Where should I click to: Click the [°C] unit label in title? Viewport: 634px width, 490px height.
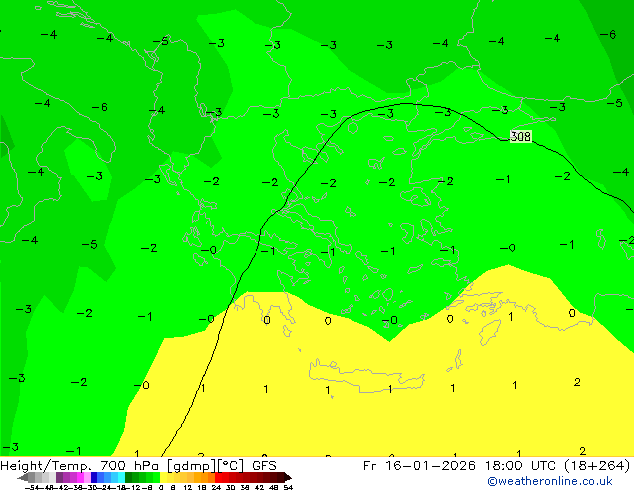(x=231, y=466)
